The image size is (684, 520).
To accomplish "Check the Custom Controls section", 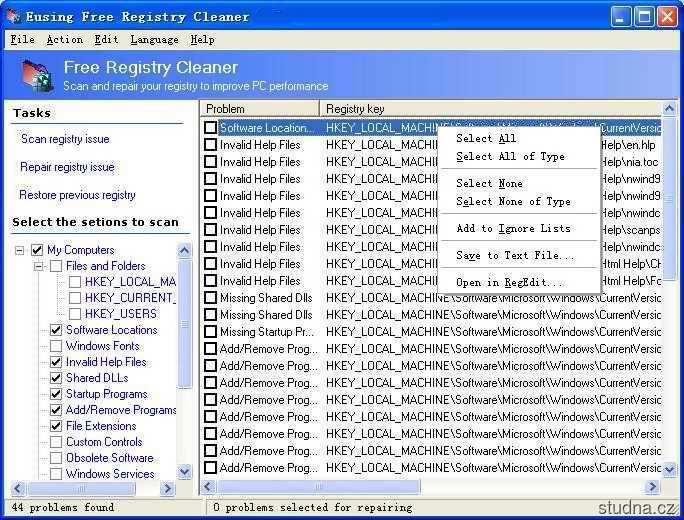I will (x=56, y=442).
